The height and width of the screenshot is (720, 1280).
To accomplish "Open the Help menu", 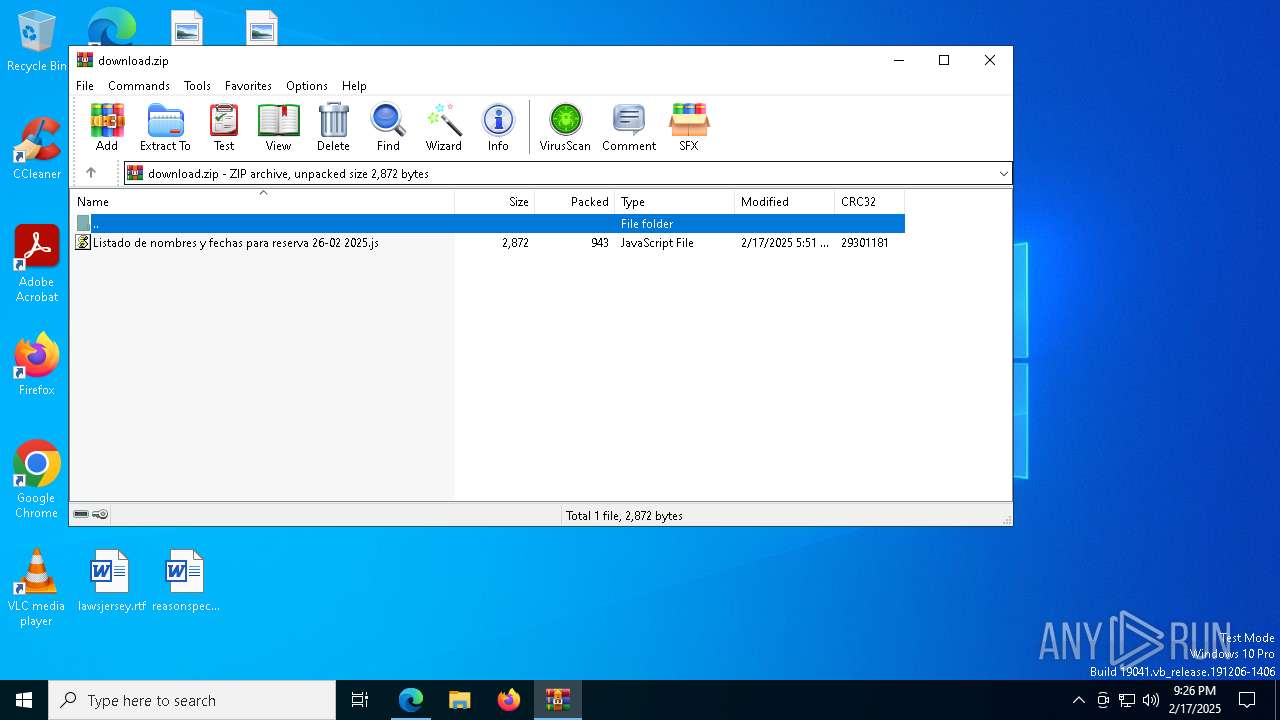I will coord(354,86).
